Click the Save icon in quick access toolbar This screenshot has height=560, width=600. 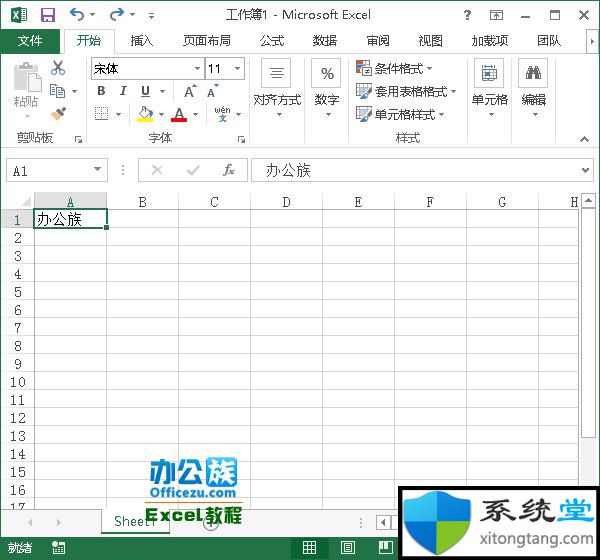point(48,15)
